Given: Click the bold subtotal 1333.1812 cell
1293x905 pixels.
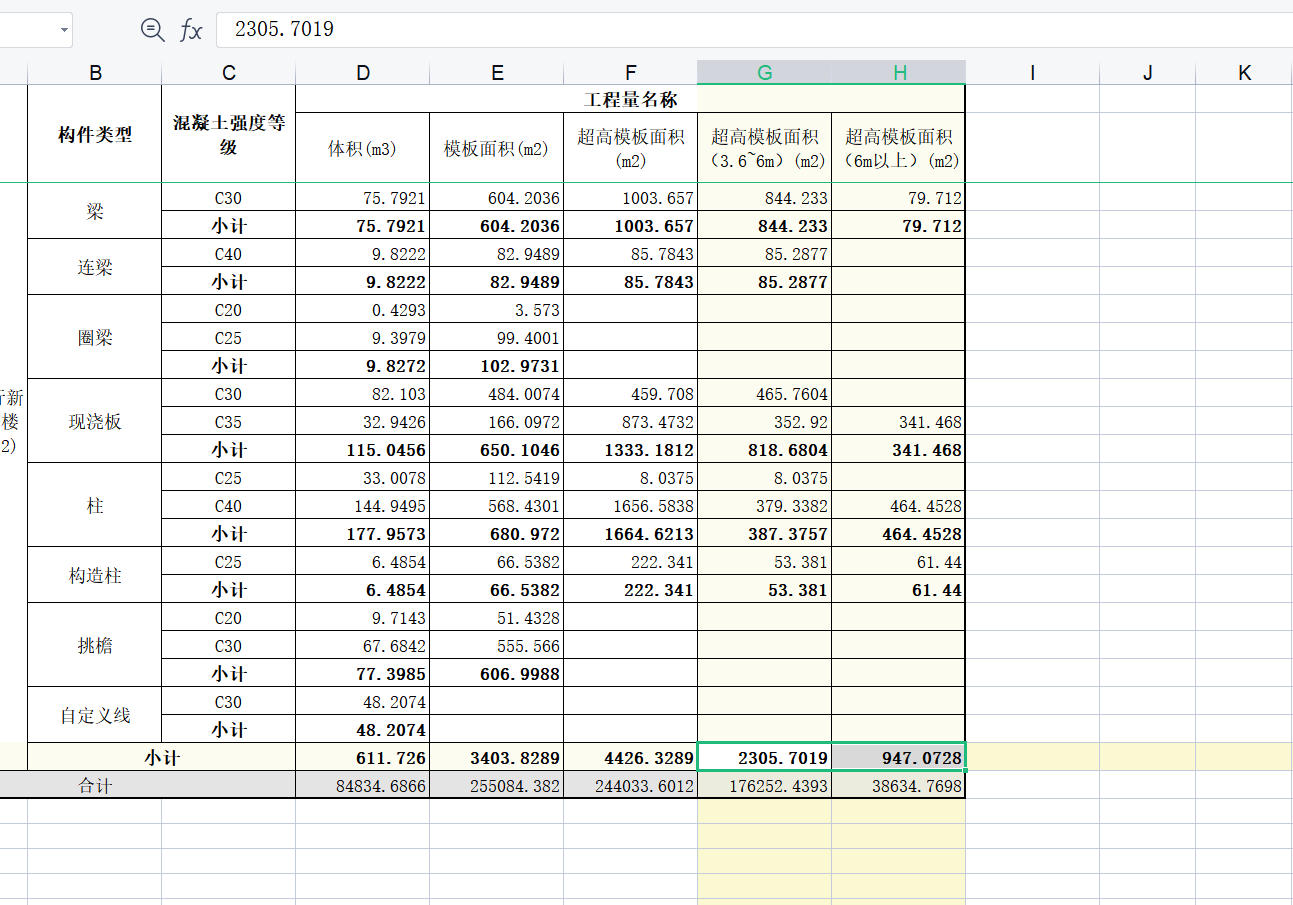Looking at the screenshot, I should (x=631, y=450).
